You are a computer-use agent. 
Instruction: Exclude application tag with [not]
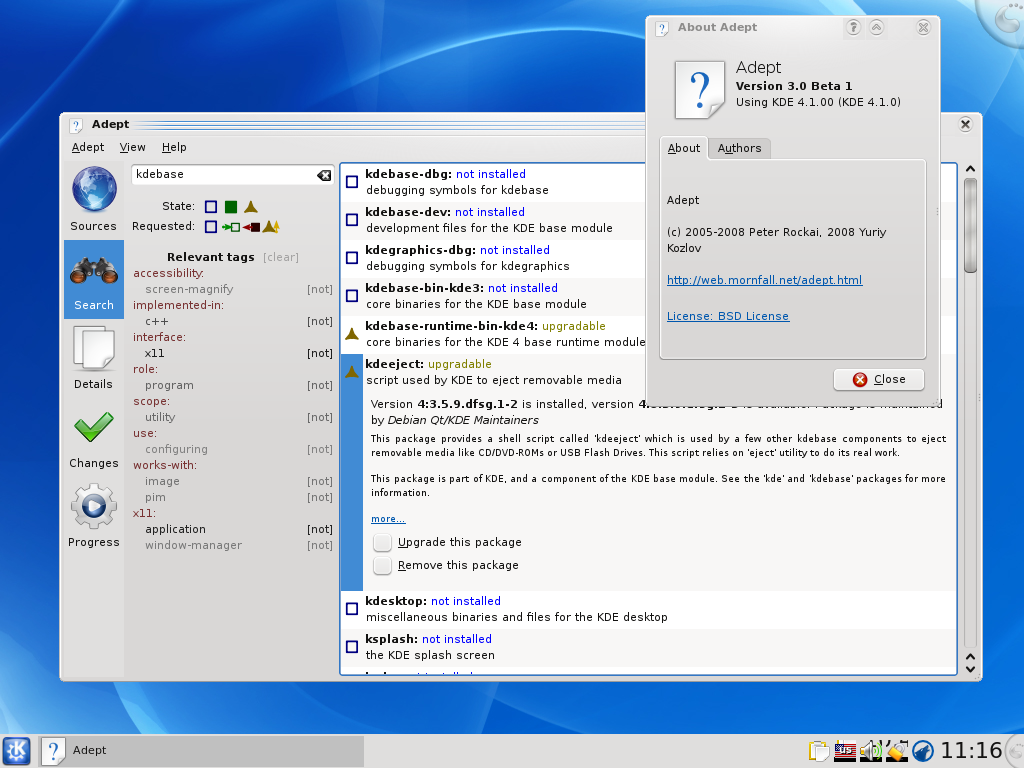pos(320,530)
